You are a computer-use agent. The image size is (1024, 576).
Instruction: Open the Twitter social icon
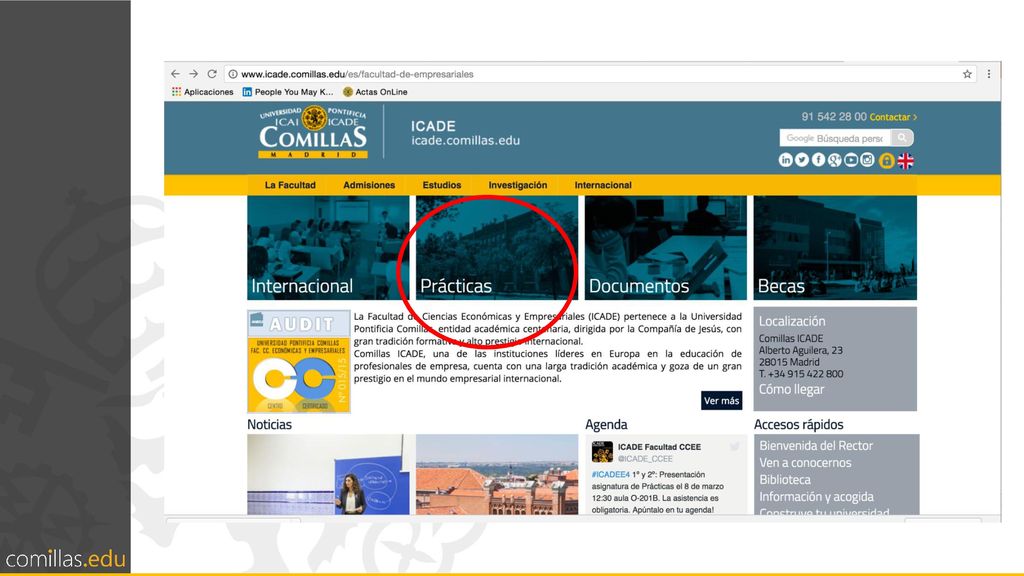802,160
